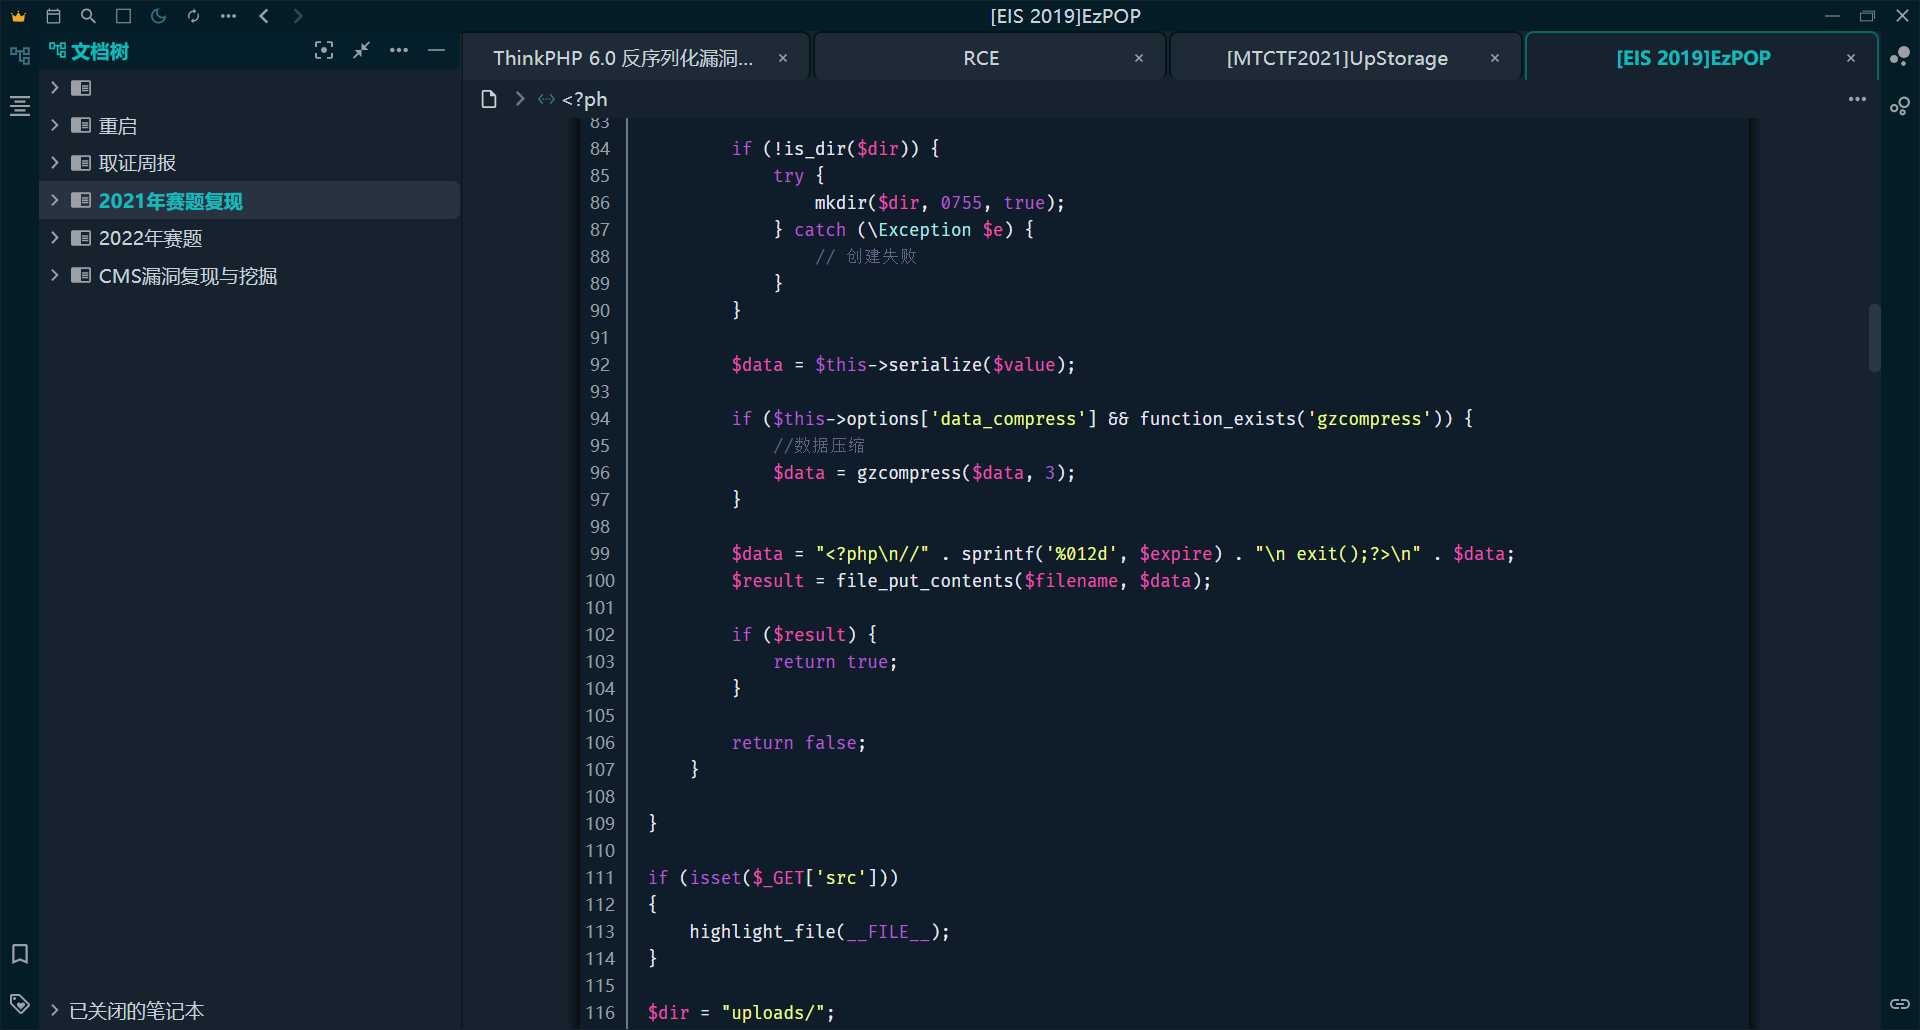1920x1030 pixels.
Task: Click the crown account icon
Action: 19,16
